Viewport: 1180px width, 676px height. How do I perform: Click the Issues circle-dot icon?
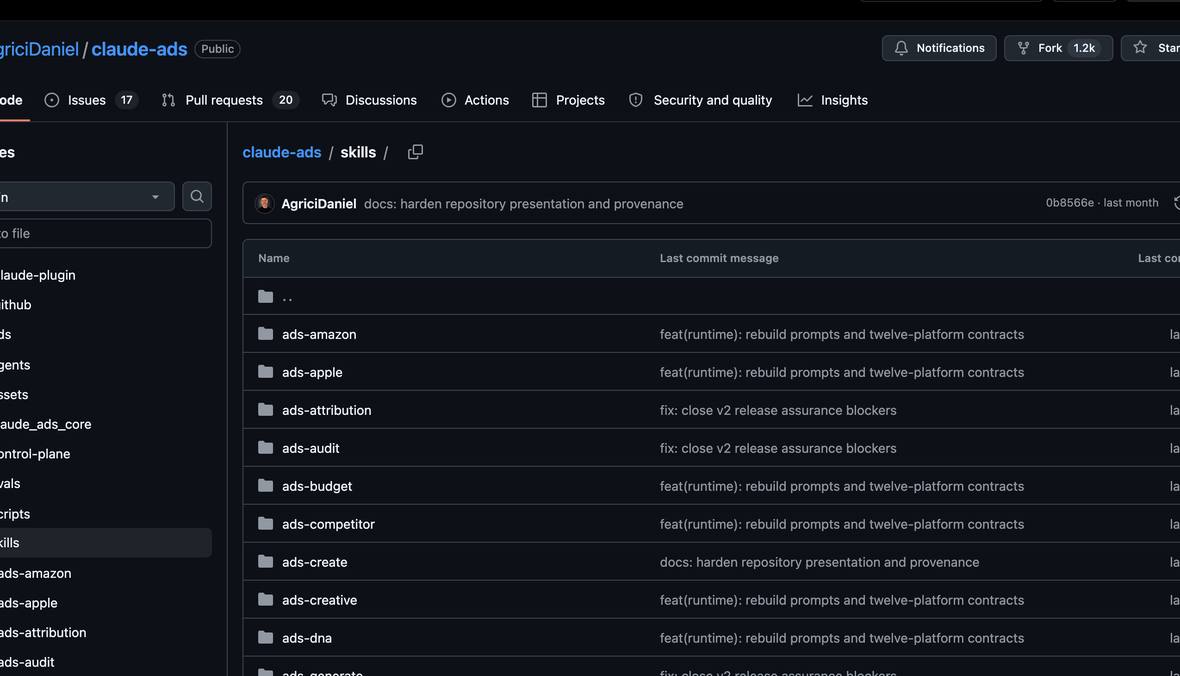[51, 100]
